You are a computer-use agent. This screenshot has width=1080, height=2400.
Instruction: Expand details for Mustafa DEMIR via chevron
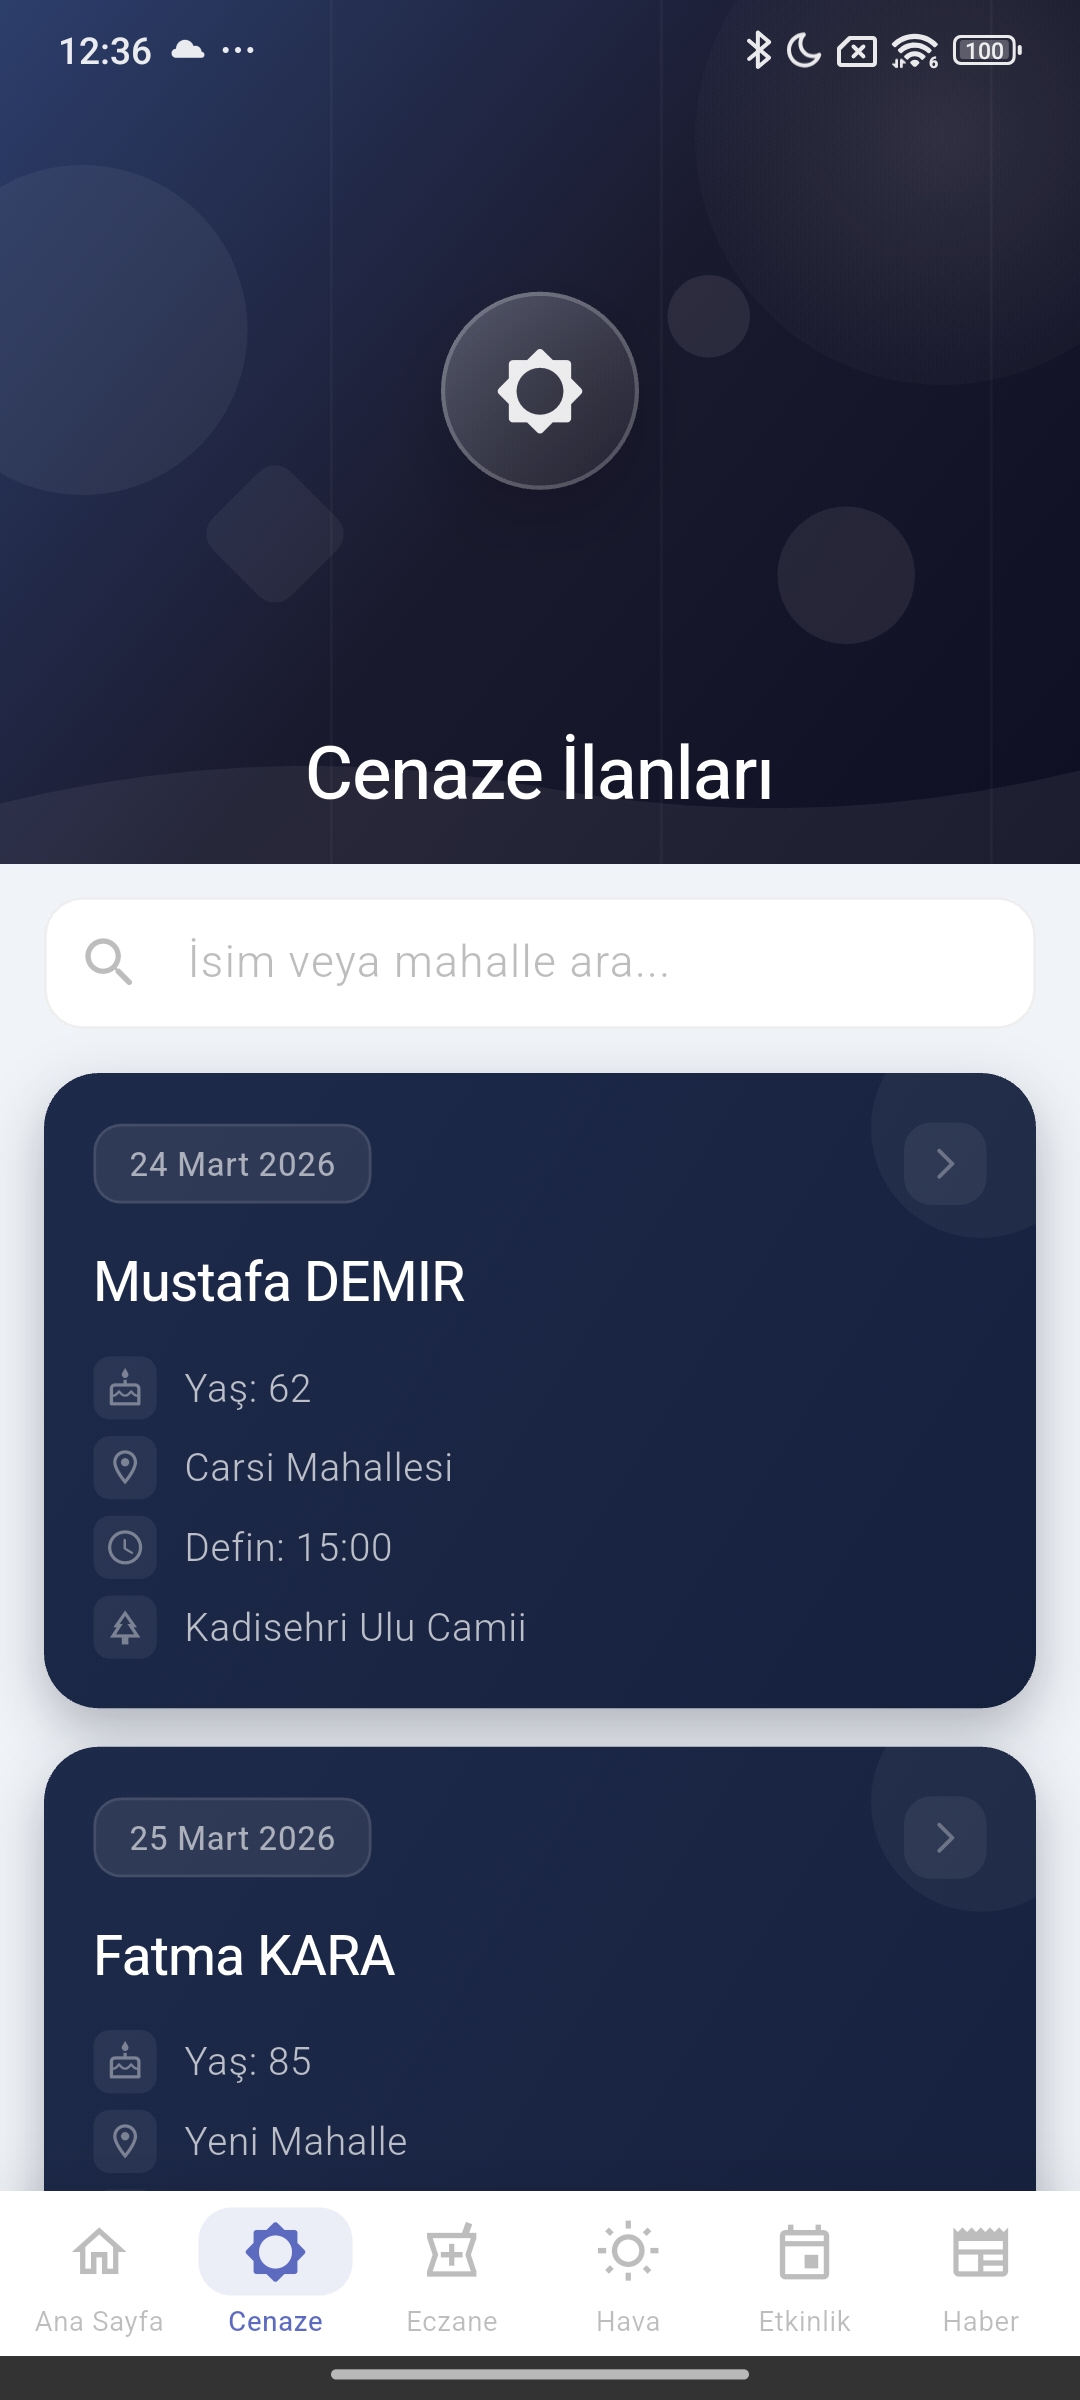943,1163
